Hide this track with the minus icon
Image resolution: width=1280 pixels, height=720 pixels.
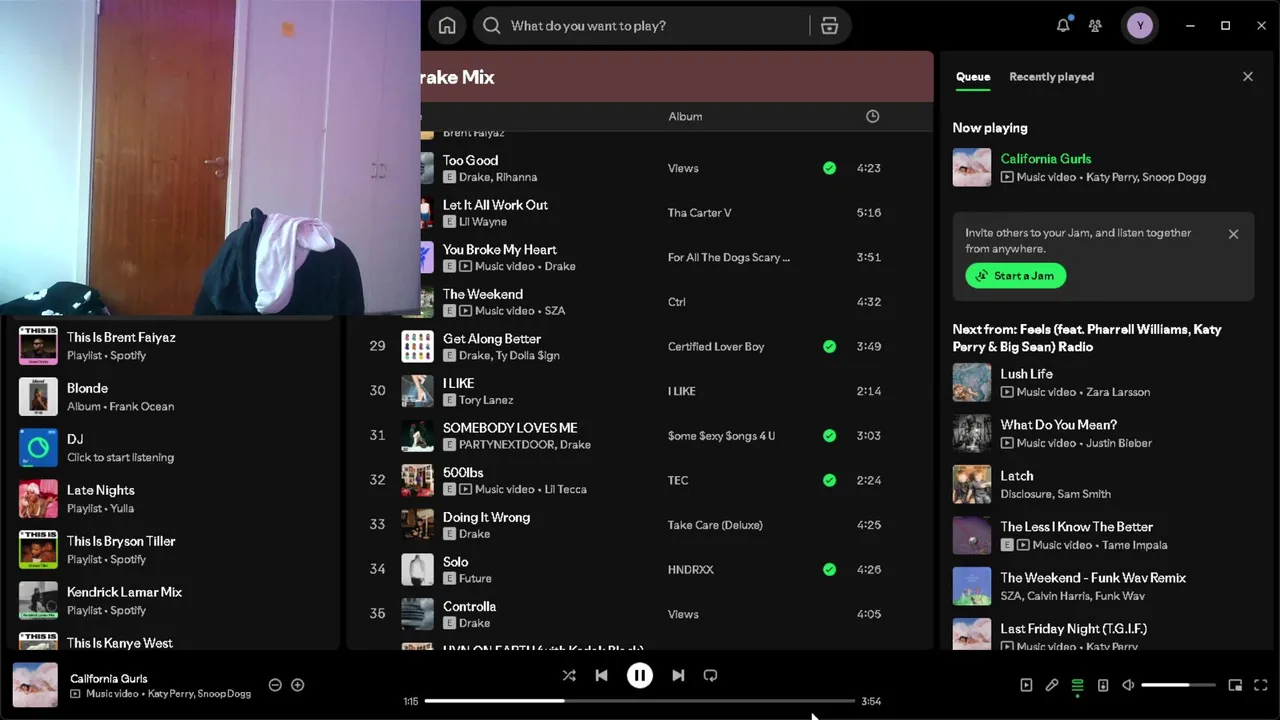point(275,685)
